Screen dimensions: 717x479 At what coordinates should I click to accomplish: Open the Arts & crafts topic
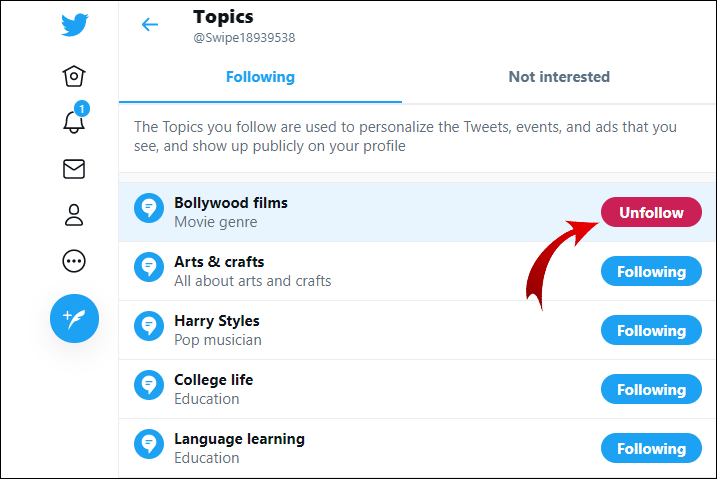point(219,262)
